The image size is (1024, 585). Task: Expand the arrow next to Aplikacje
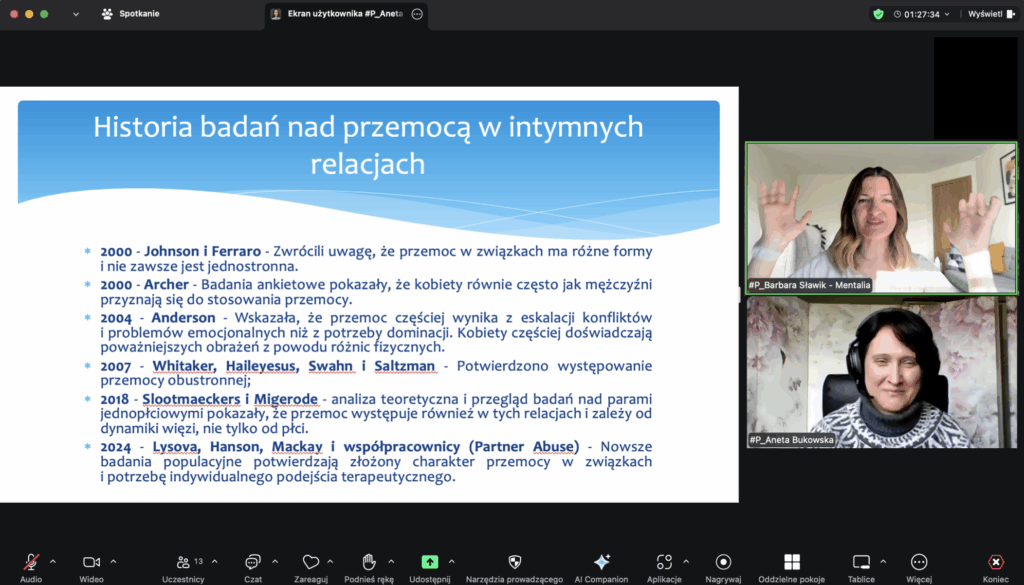[x=685, y=561]
